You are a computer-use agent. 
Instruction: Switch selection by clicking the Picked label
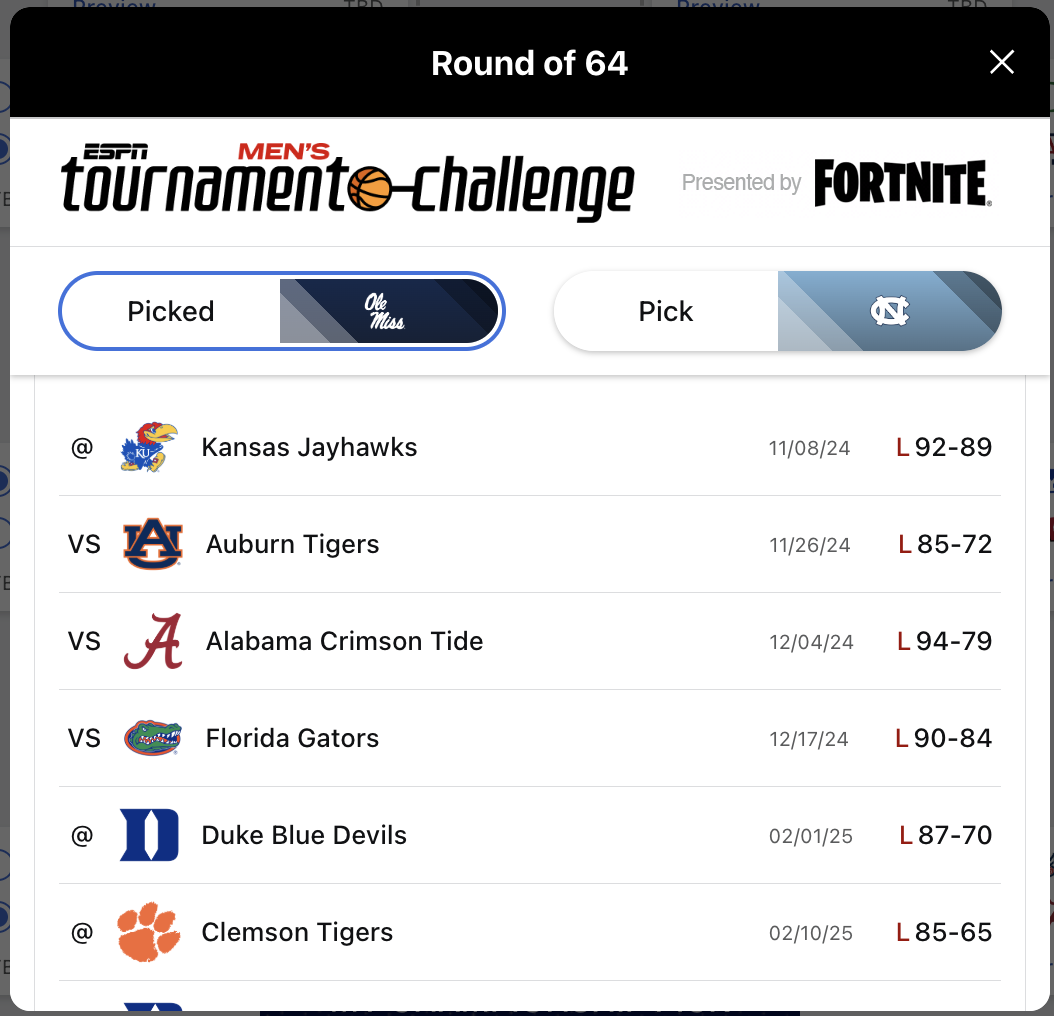(170, 311)
